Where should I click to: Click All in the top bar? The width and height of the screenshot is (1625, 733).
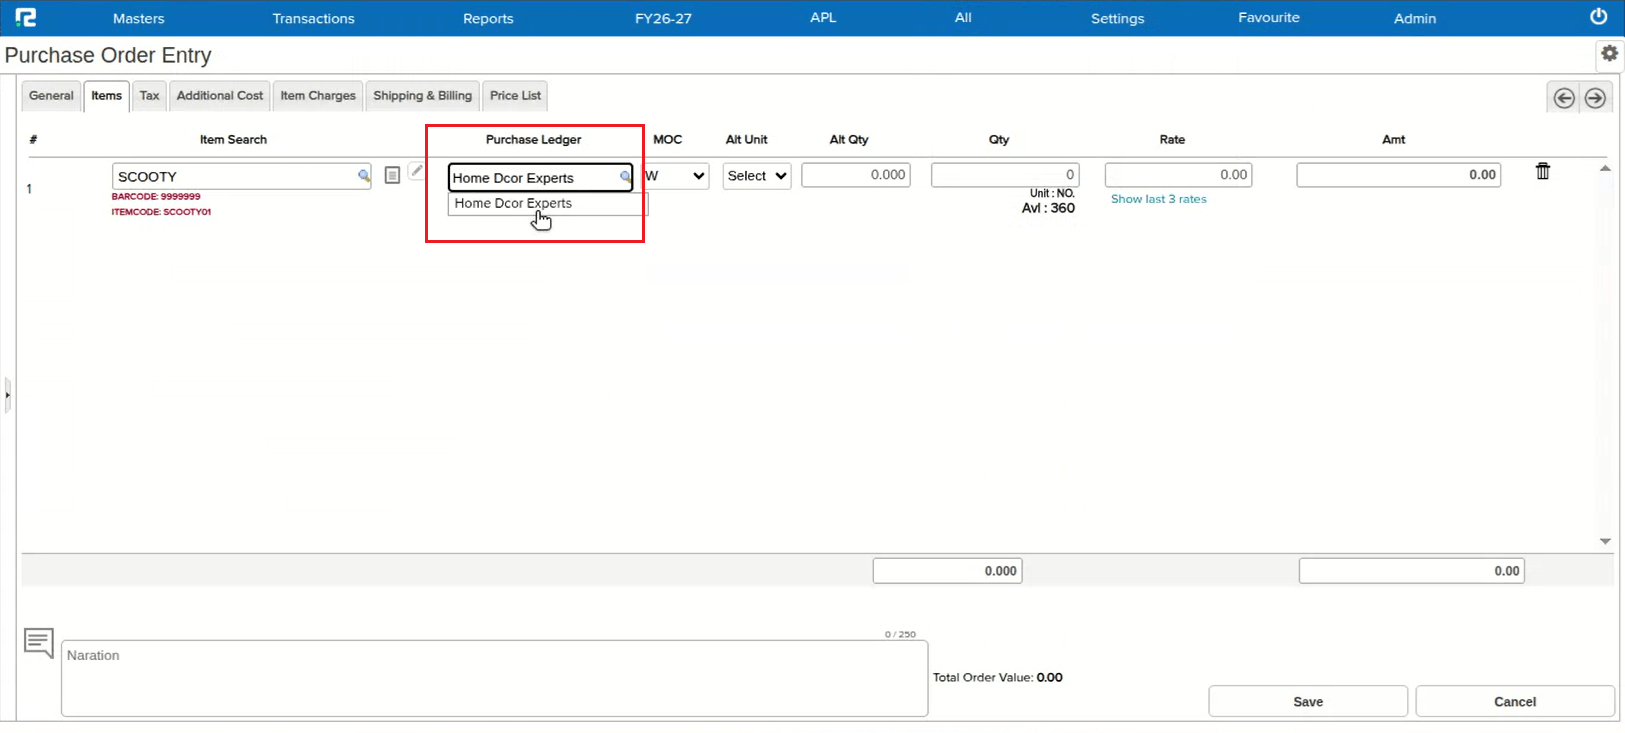963,17
